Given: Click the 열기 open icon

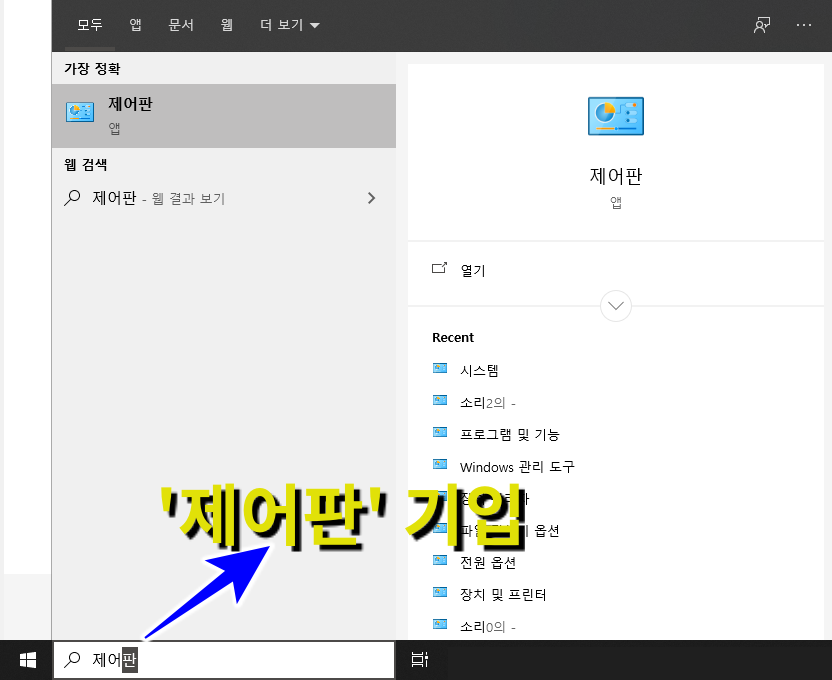Looking at the screenshot, I should 439,268.
